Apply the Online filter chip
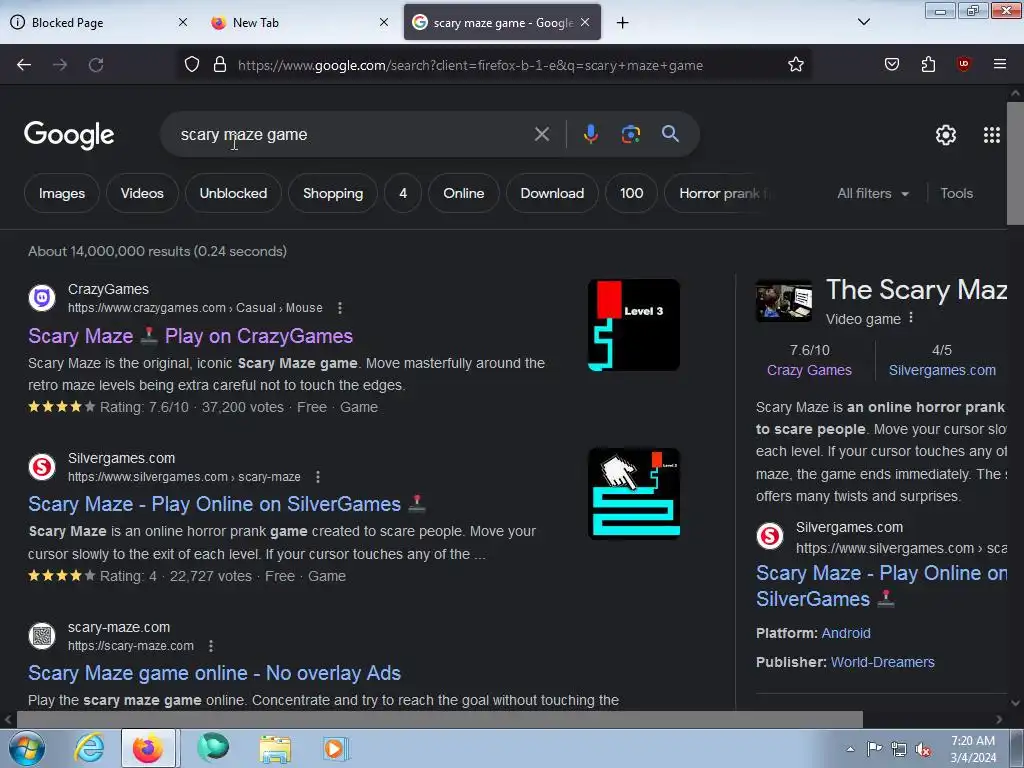The height and width of the screenshot is (768, 1024). tap(464, 193)
